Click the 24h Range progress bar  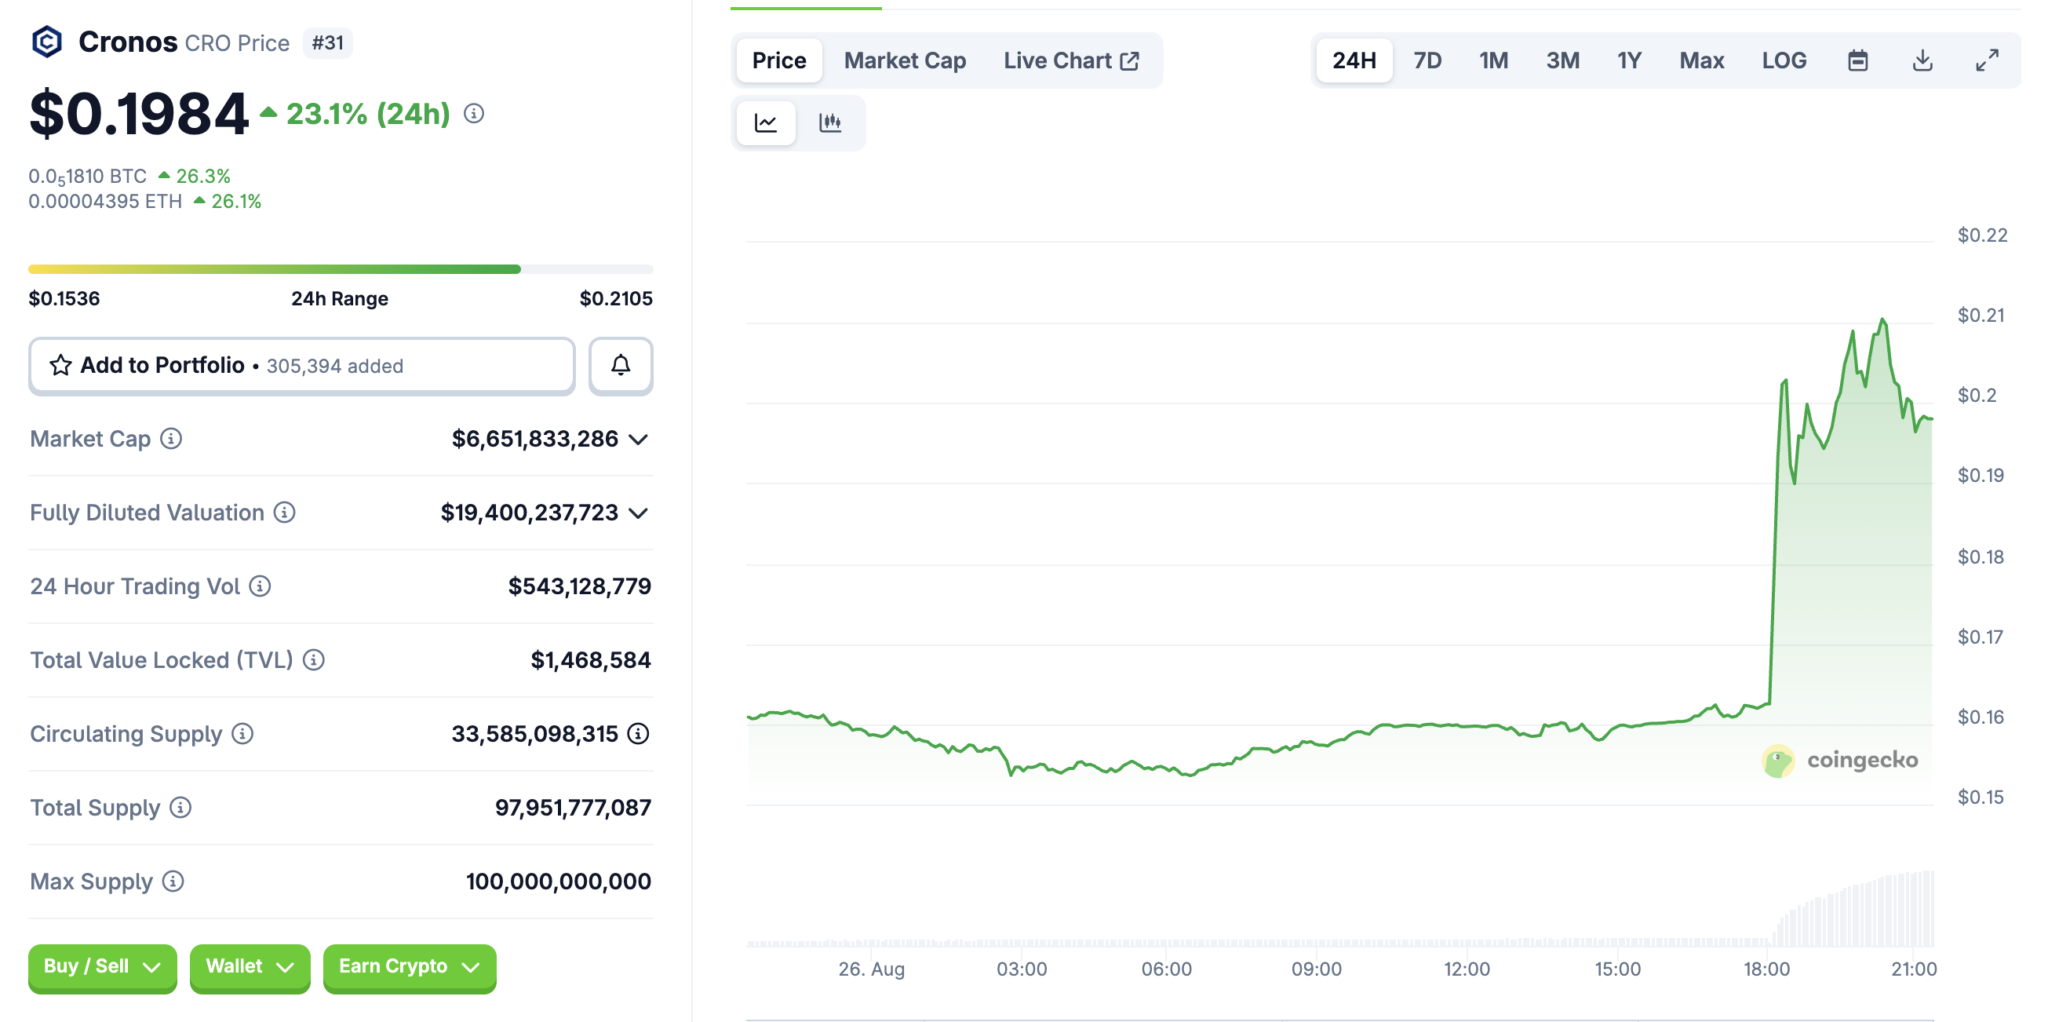(x=341, y=269)
